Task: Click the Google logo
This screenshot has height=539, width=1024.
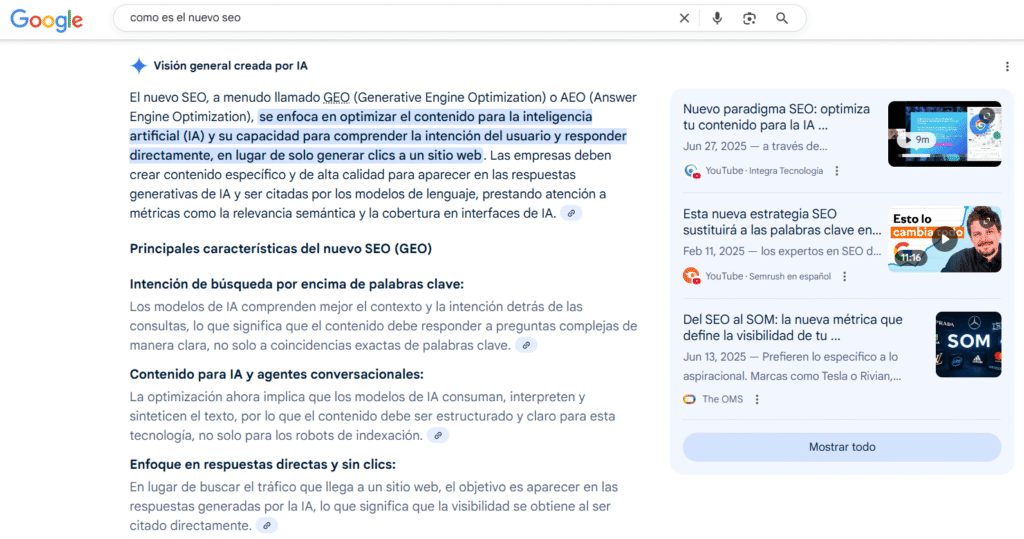Action: click(x=47, y=19)
